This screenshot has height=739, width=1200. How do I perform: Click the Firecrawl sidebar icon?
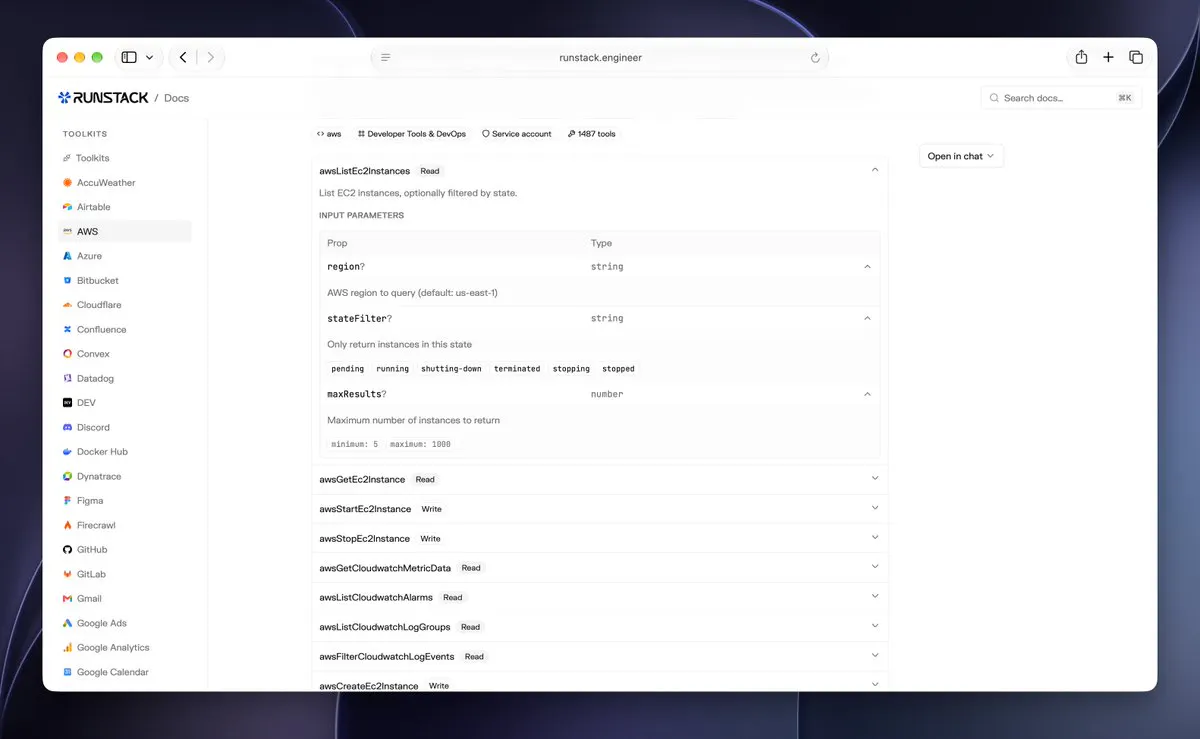tap(67, 526)
